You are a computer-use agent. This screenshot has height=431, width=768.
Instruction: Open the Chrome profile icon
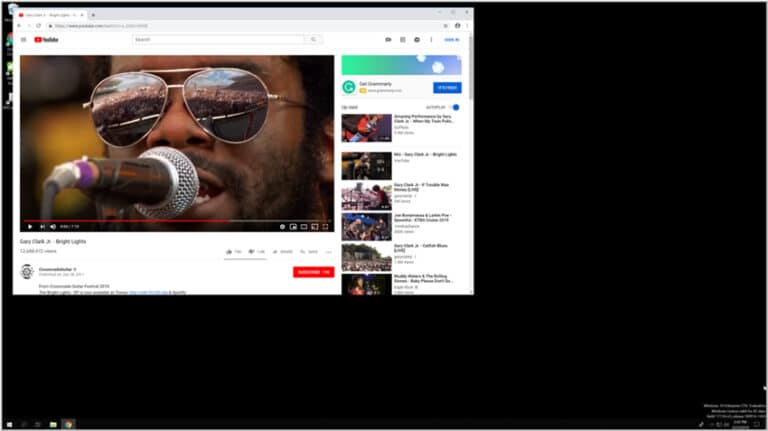click(457, 25)
